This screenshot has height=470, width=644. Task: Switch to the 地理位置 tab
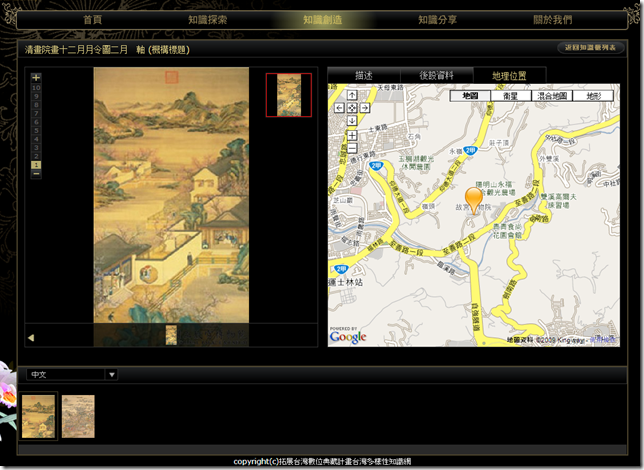(509, 76)
